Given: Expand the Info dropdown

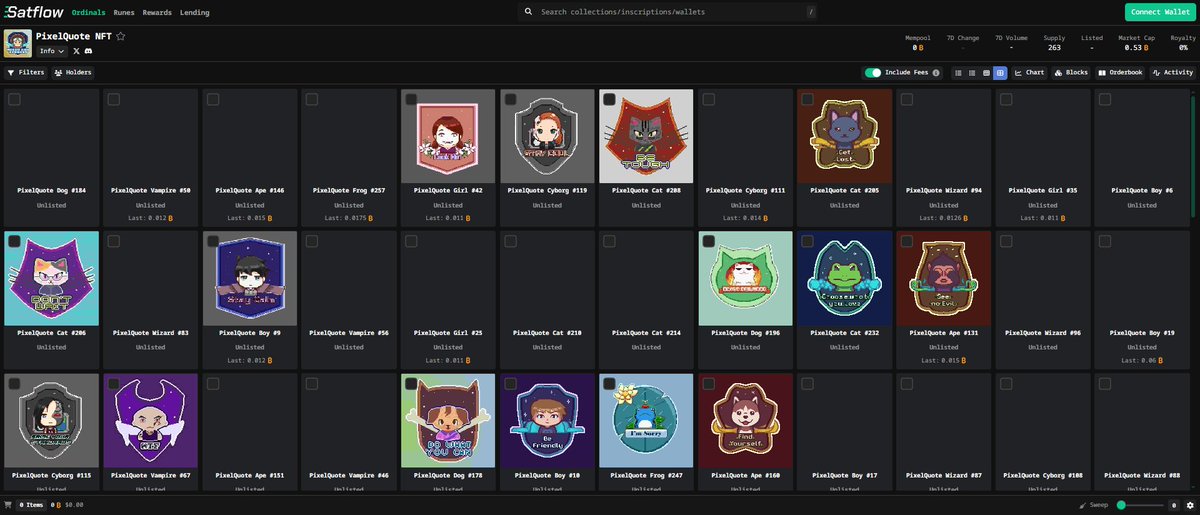Looking at the screenshot, I should pyautogui.click(x=52, y=51).
